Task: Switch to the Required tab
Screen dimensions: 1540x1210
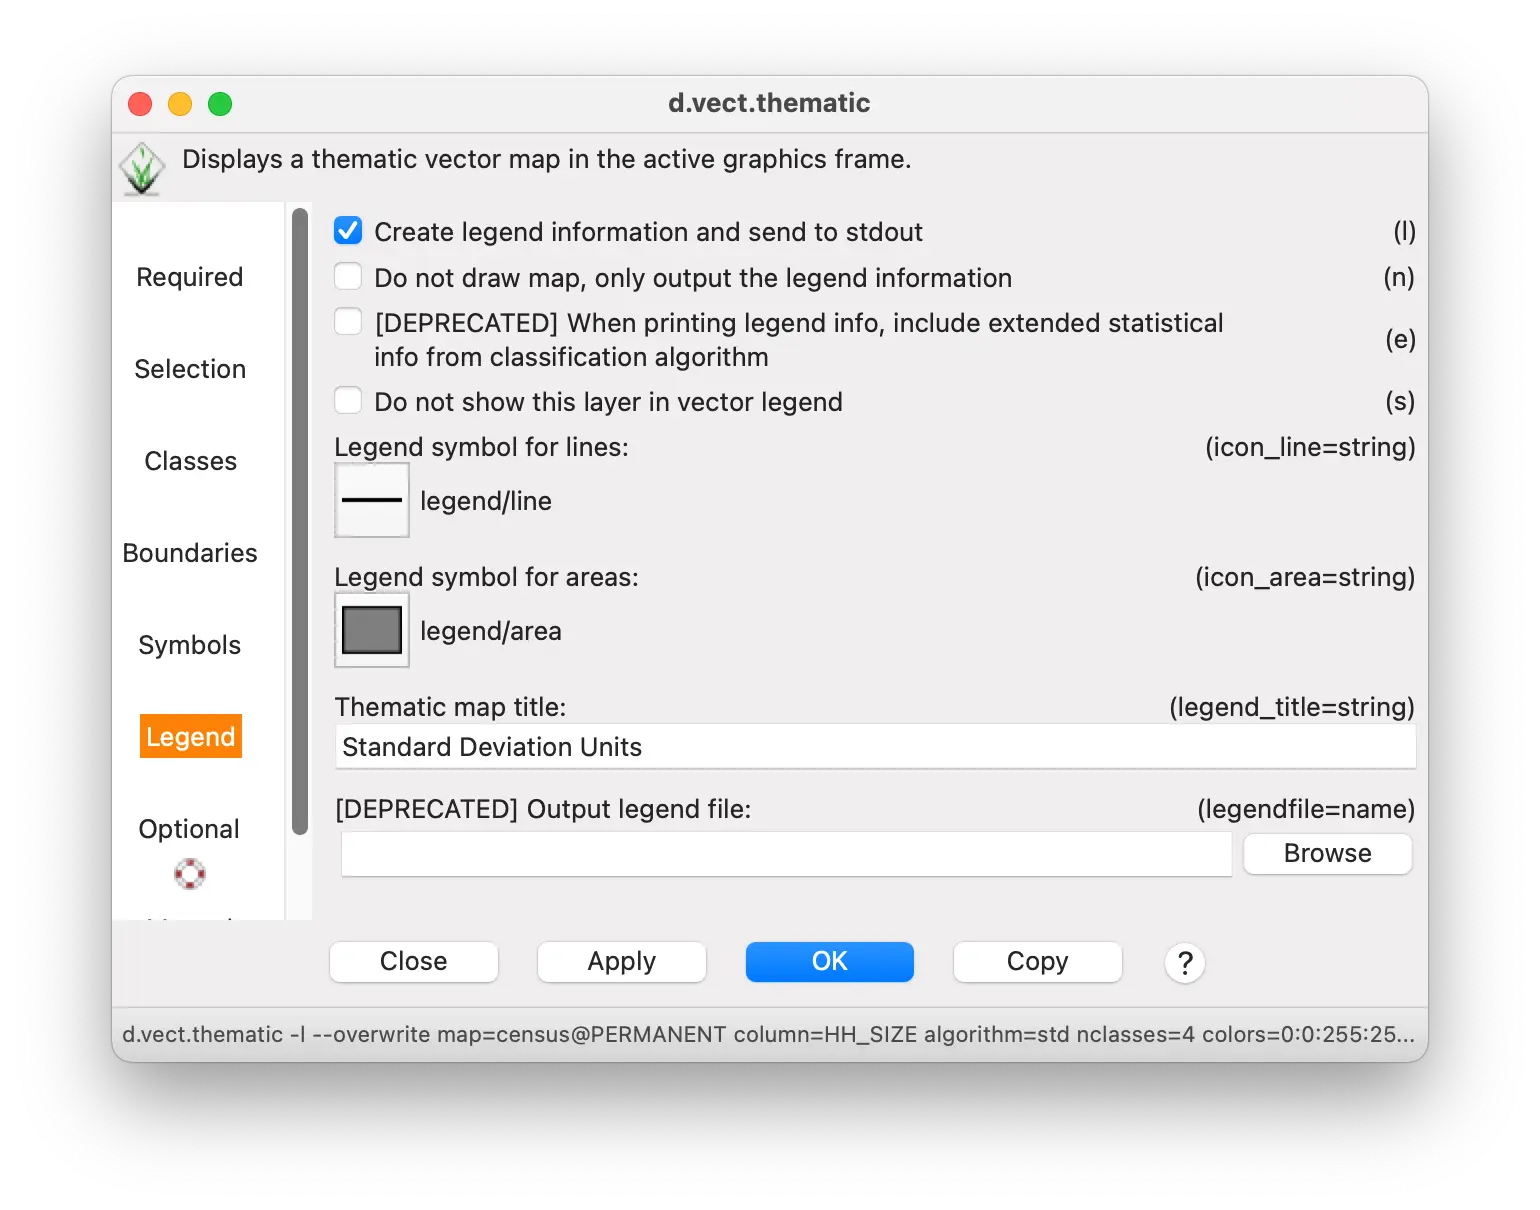Action: 189,277
